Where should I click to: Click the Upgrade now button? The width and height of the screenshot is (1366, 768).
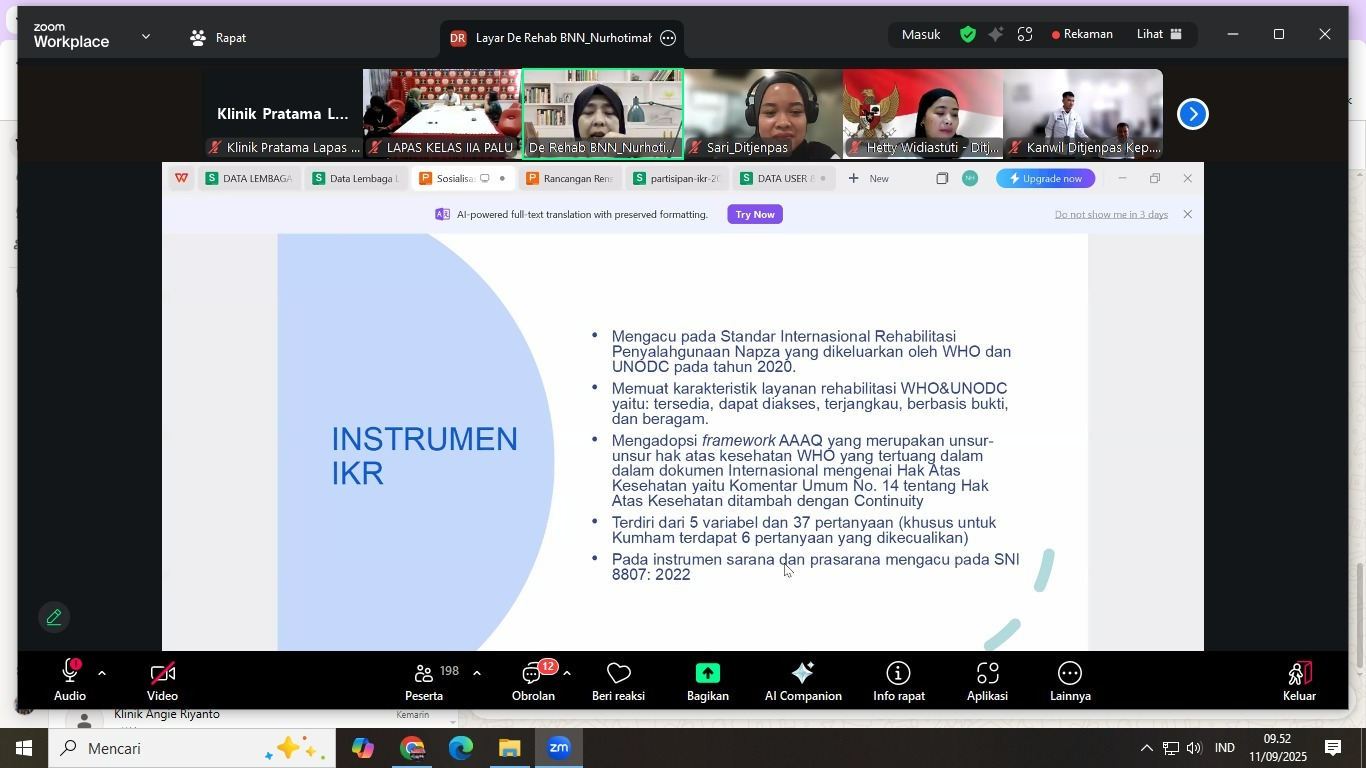pos(1046,179)
